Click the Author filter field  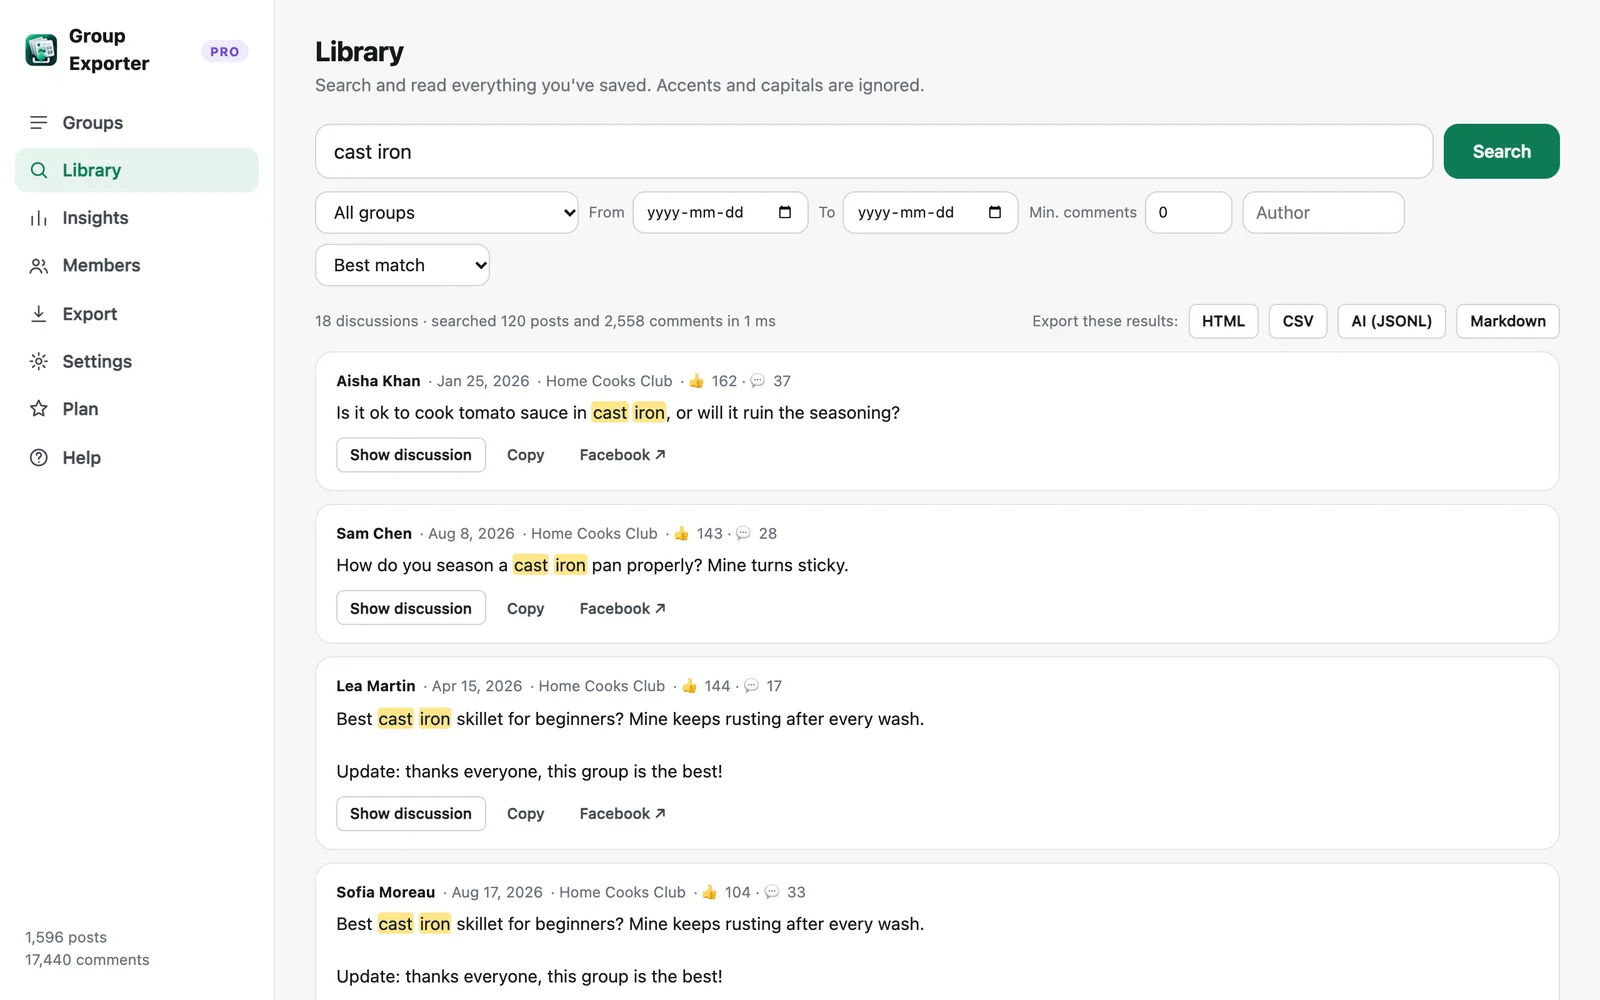pyautogui.click(x=1323, y=212)
